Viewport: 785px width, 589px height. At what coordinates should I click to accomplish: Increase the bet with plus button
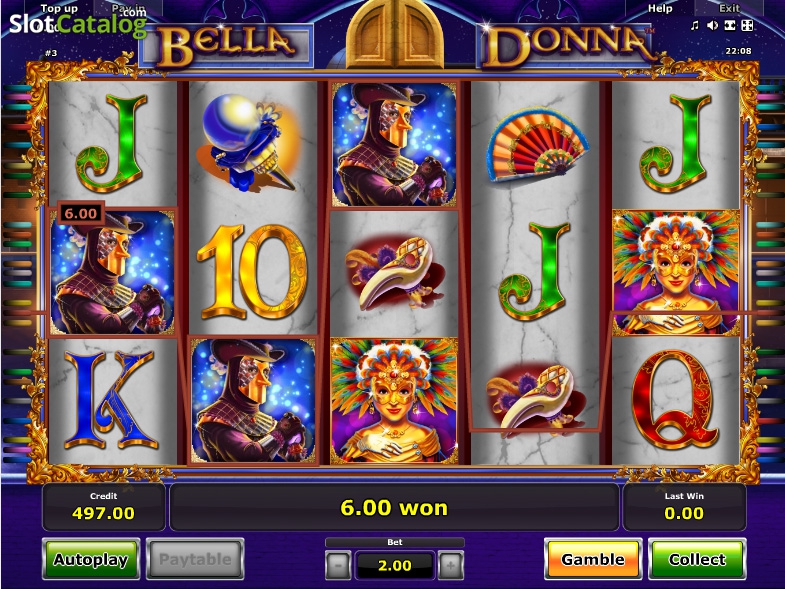tap(451, 565)
